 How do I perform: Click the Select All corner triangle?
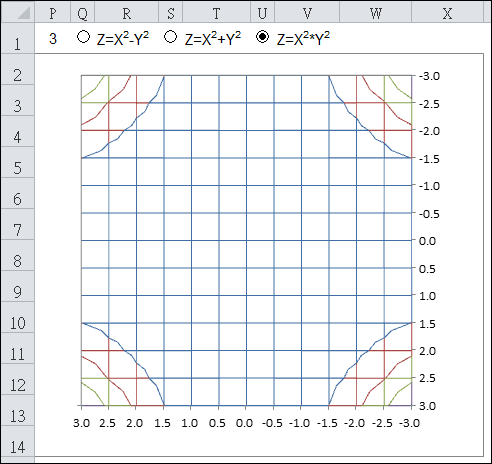point(17,12)
